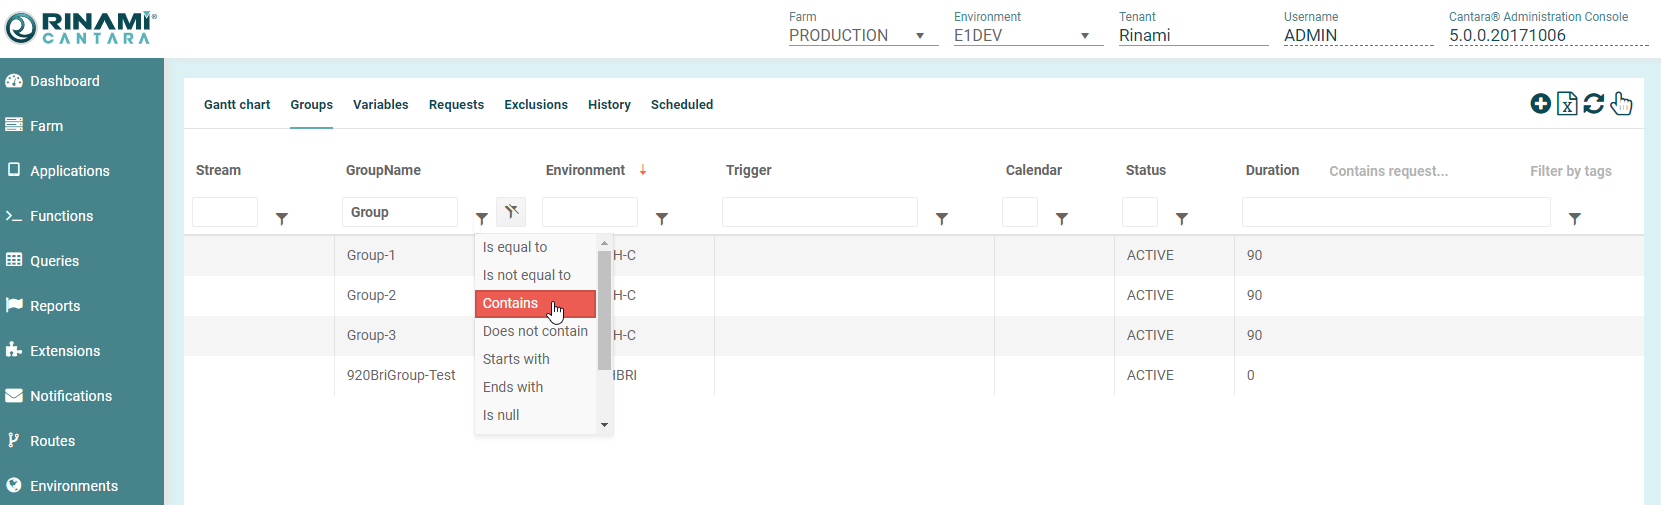This screenshot has height=505, width=1661.
Task: Click the Status column filter funnel
Action: click(x=1182, y=219)
